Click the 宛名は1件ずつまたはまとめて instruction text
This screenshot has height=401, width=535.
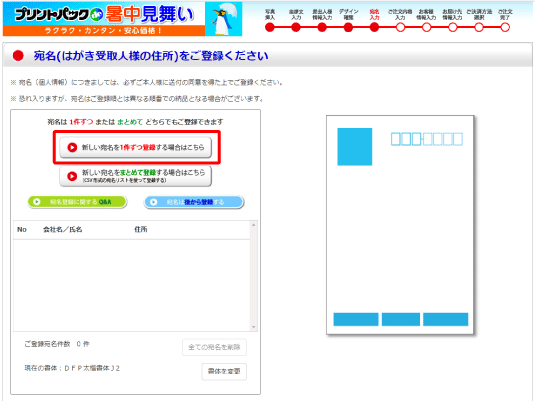pyautogui.click(x=135, y=122)
